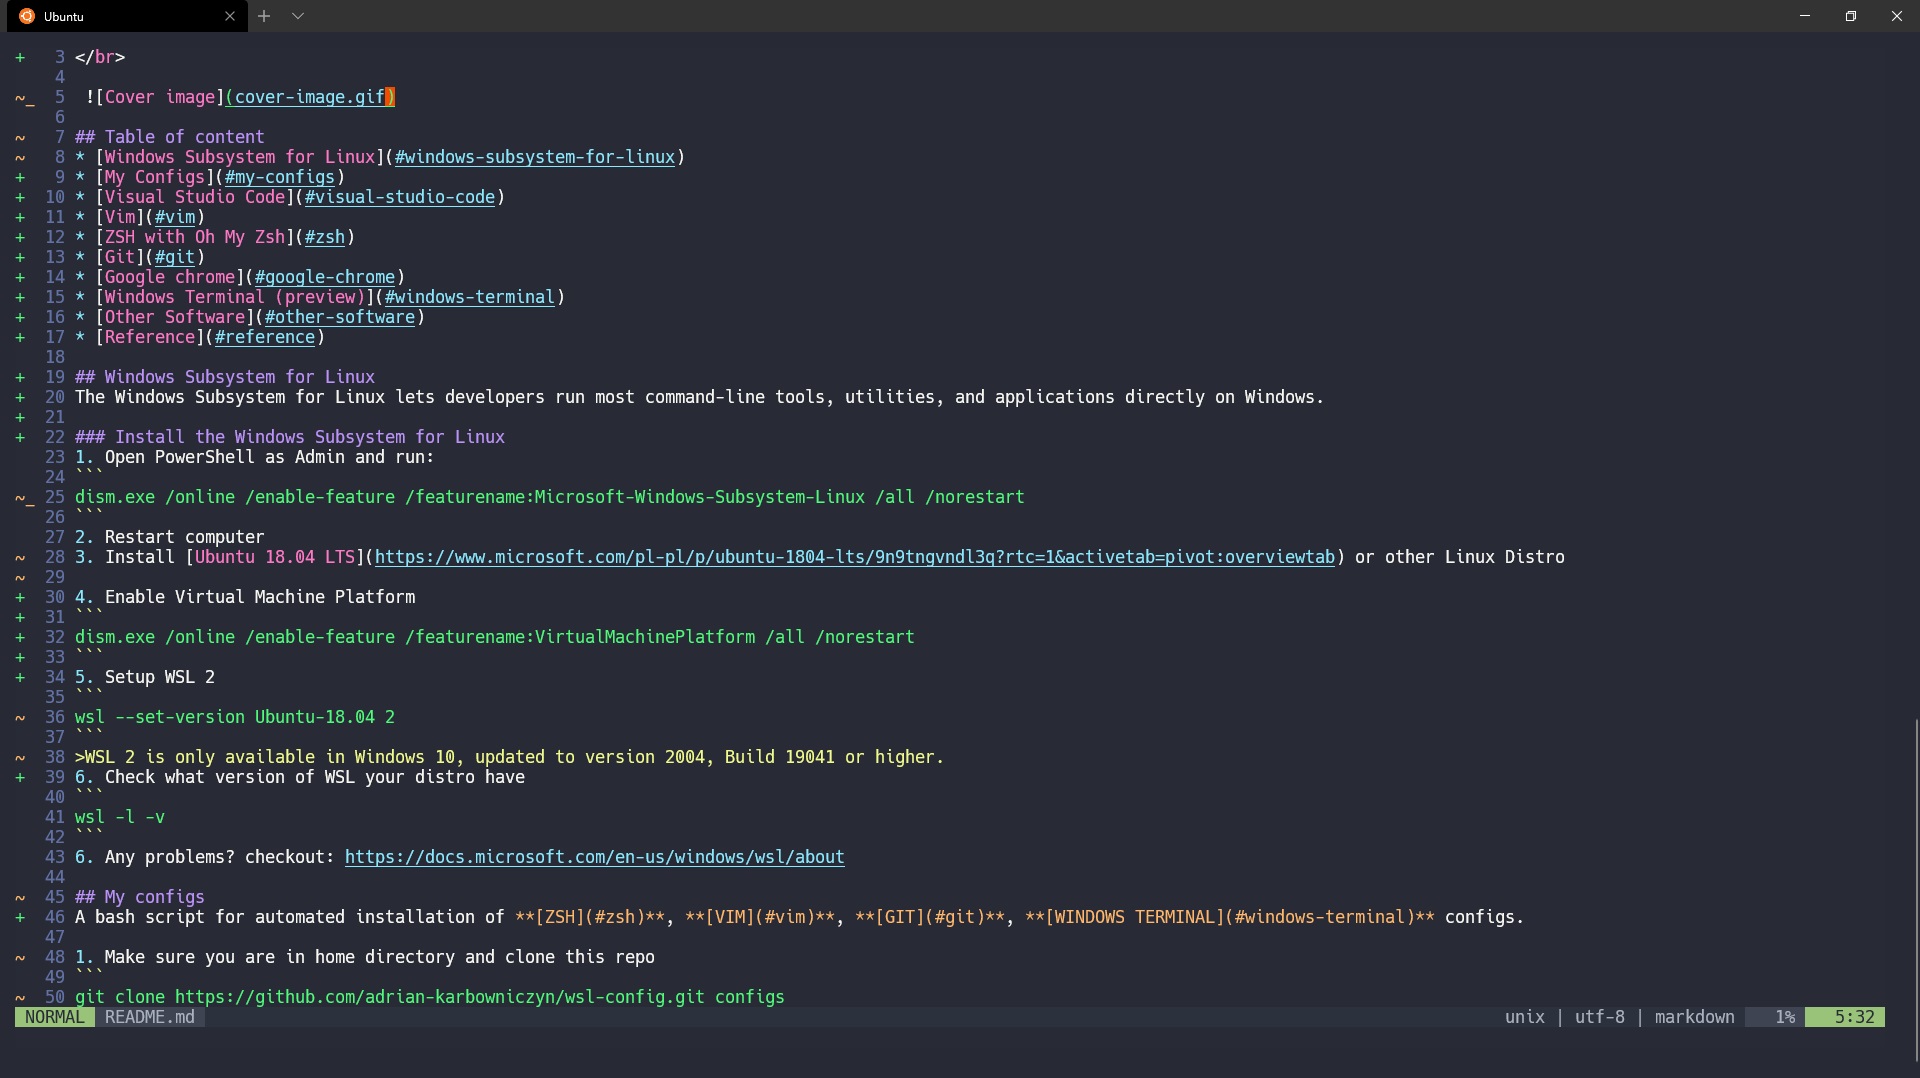Viewport: 1920px width, 1078px height.
Task: Click the dism.exe Microsoft-Windows-Subsystem-Linux command line
Action: point(550,497)
